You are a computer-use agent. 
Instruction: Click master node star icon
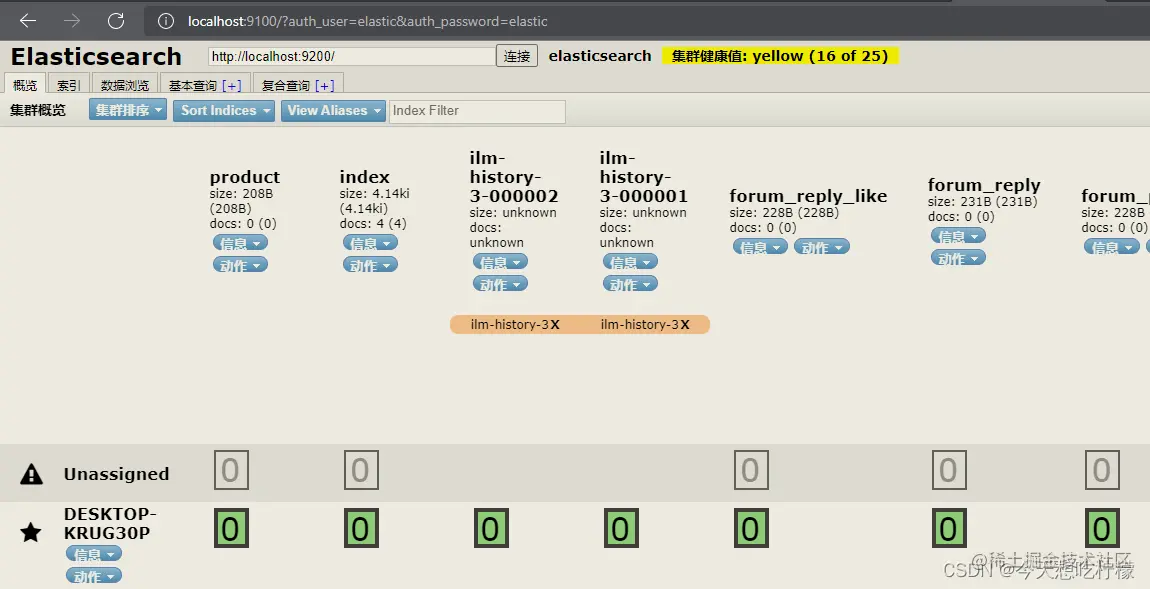(31, 532)
